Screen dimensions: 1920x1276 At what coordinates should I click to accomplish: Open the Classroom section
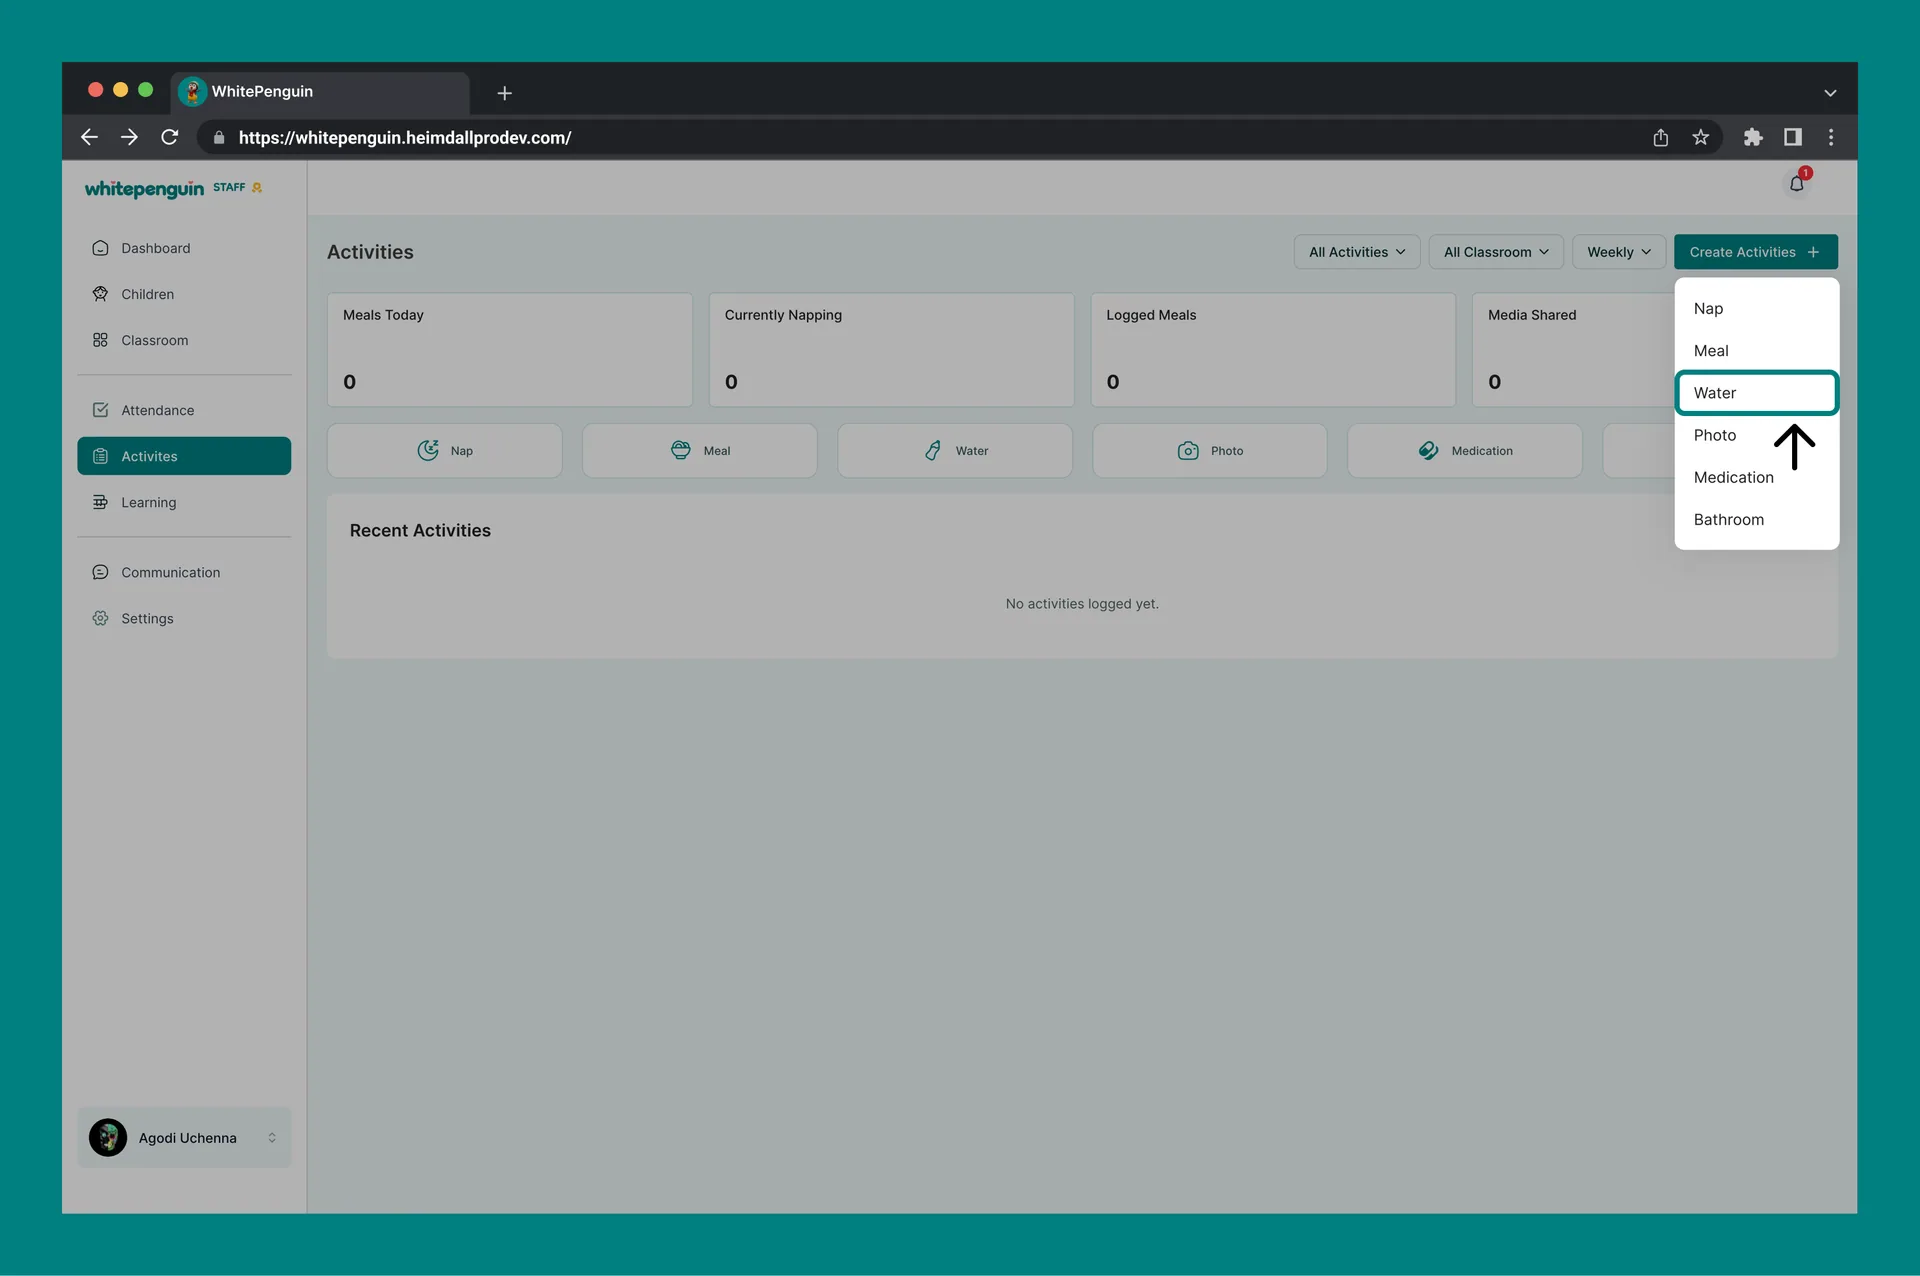tap(184, 340)
